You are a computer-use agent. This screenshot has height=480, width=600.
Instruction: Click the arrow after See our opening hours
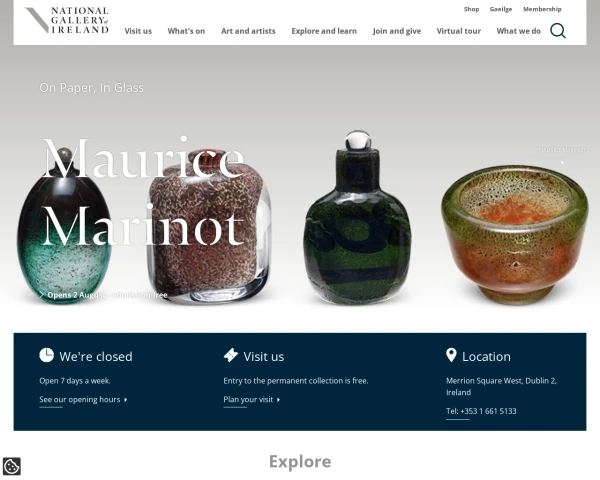click(126, 400)
